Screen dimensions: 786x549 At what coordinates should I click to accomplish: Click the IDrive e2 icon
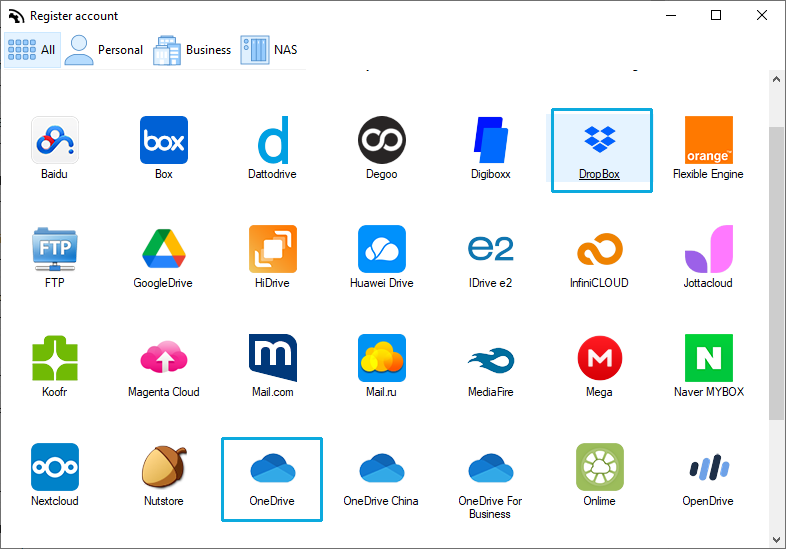coord(491,249)
